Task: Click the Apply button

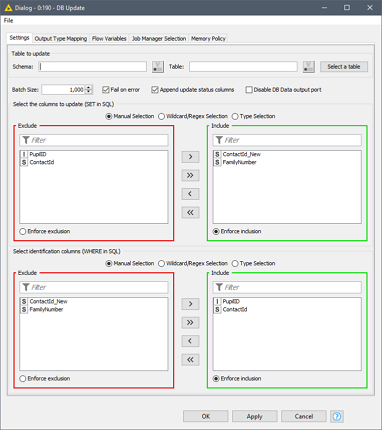Action: (255, 416)
